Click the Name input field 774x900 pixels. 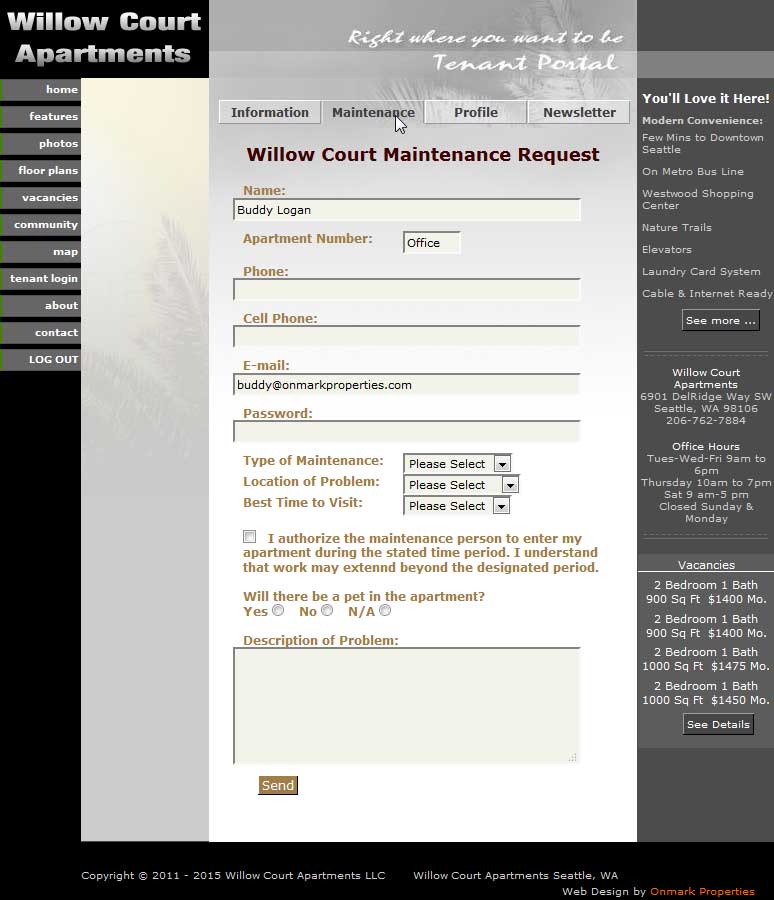(407, 210)
